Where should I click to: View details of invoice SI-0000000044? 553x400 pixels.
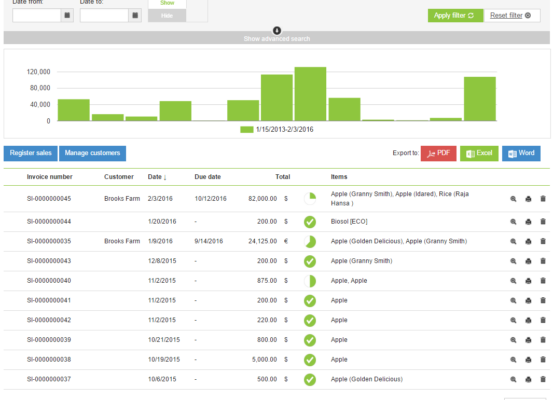click(x=514, y=222)
